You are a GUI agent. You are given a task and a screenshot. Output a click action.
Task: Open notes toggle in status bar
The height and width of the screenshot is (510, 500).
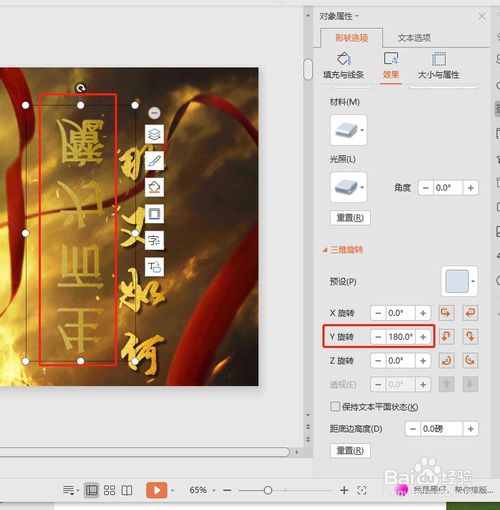[x=70, y=490]
